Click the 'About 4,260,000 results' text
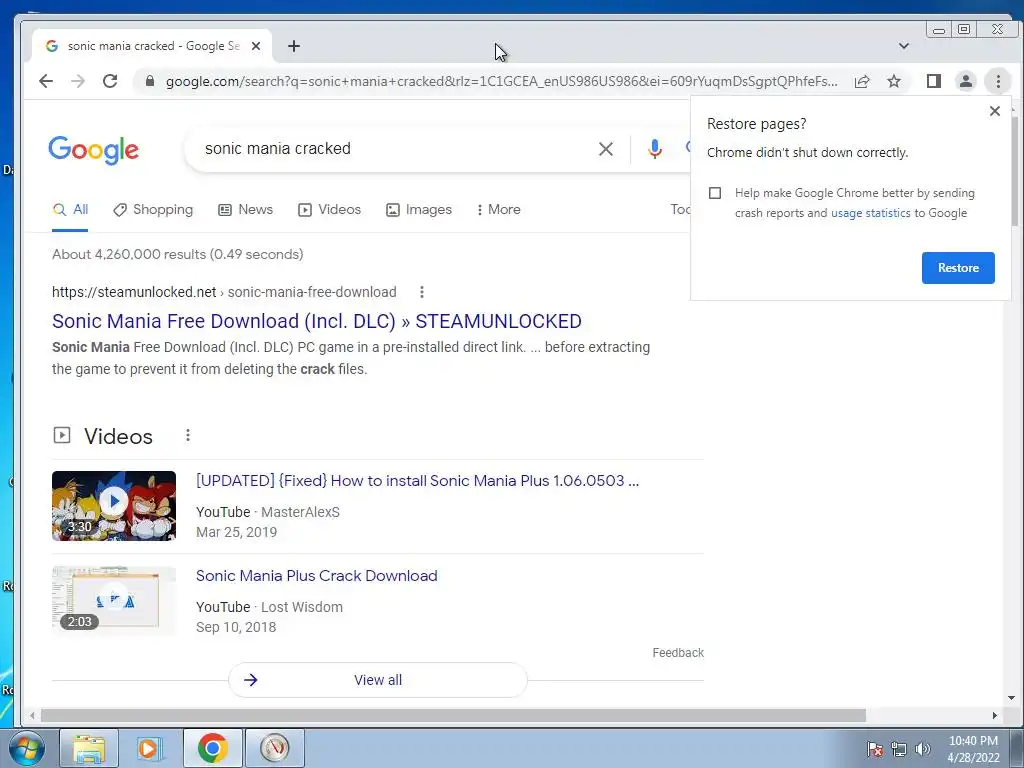The image size is (1024, 768). point(178,254)
